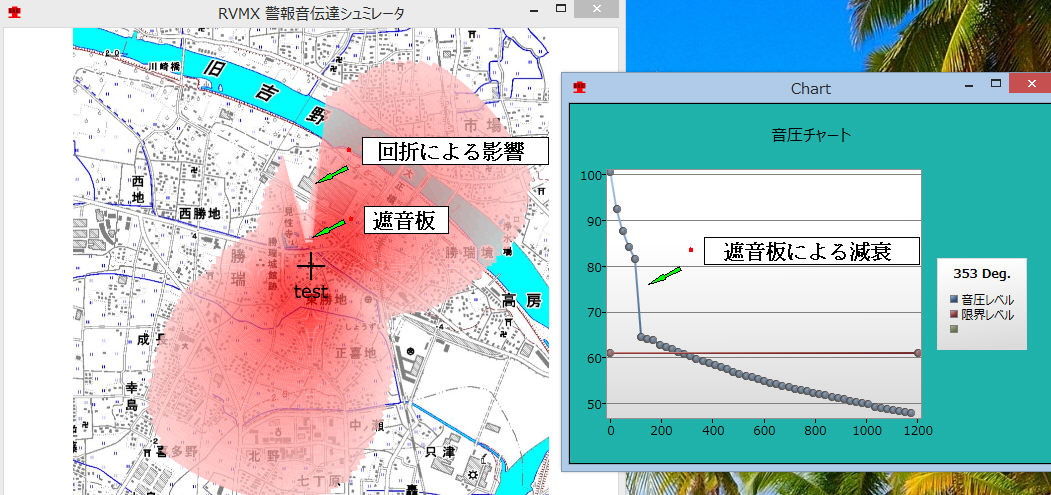The width and height of the screenshot is (1051, 495).
Task: Click green arrow beside 遮音板 label
Action: [x=328, y=229]
